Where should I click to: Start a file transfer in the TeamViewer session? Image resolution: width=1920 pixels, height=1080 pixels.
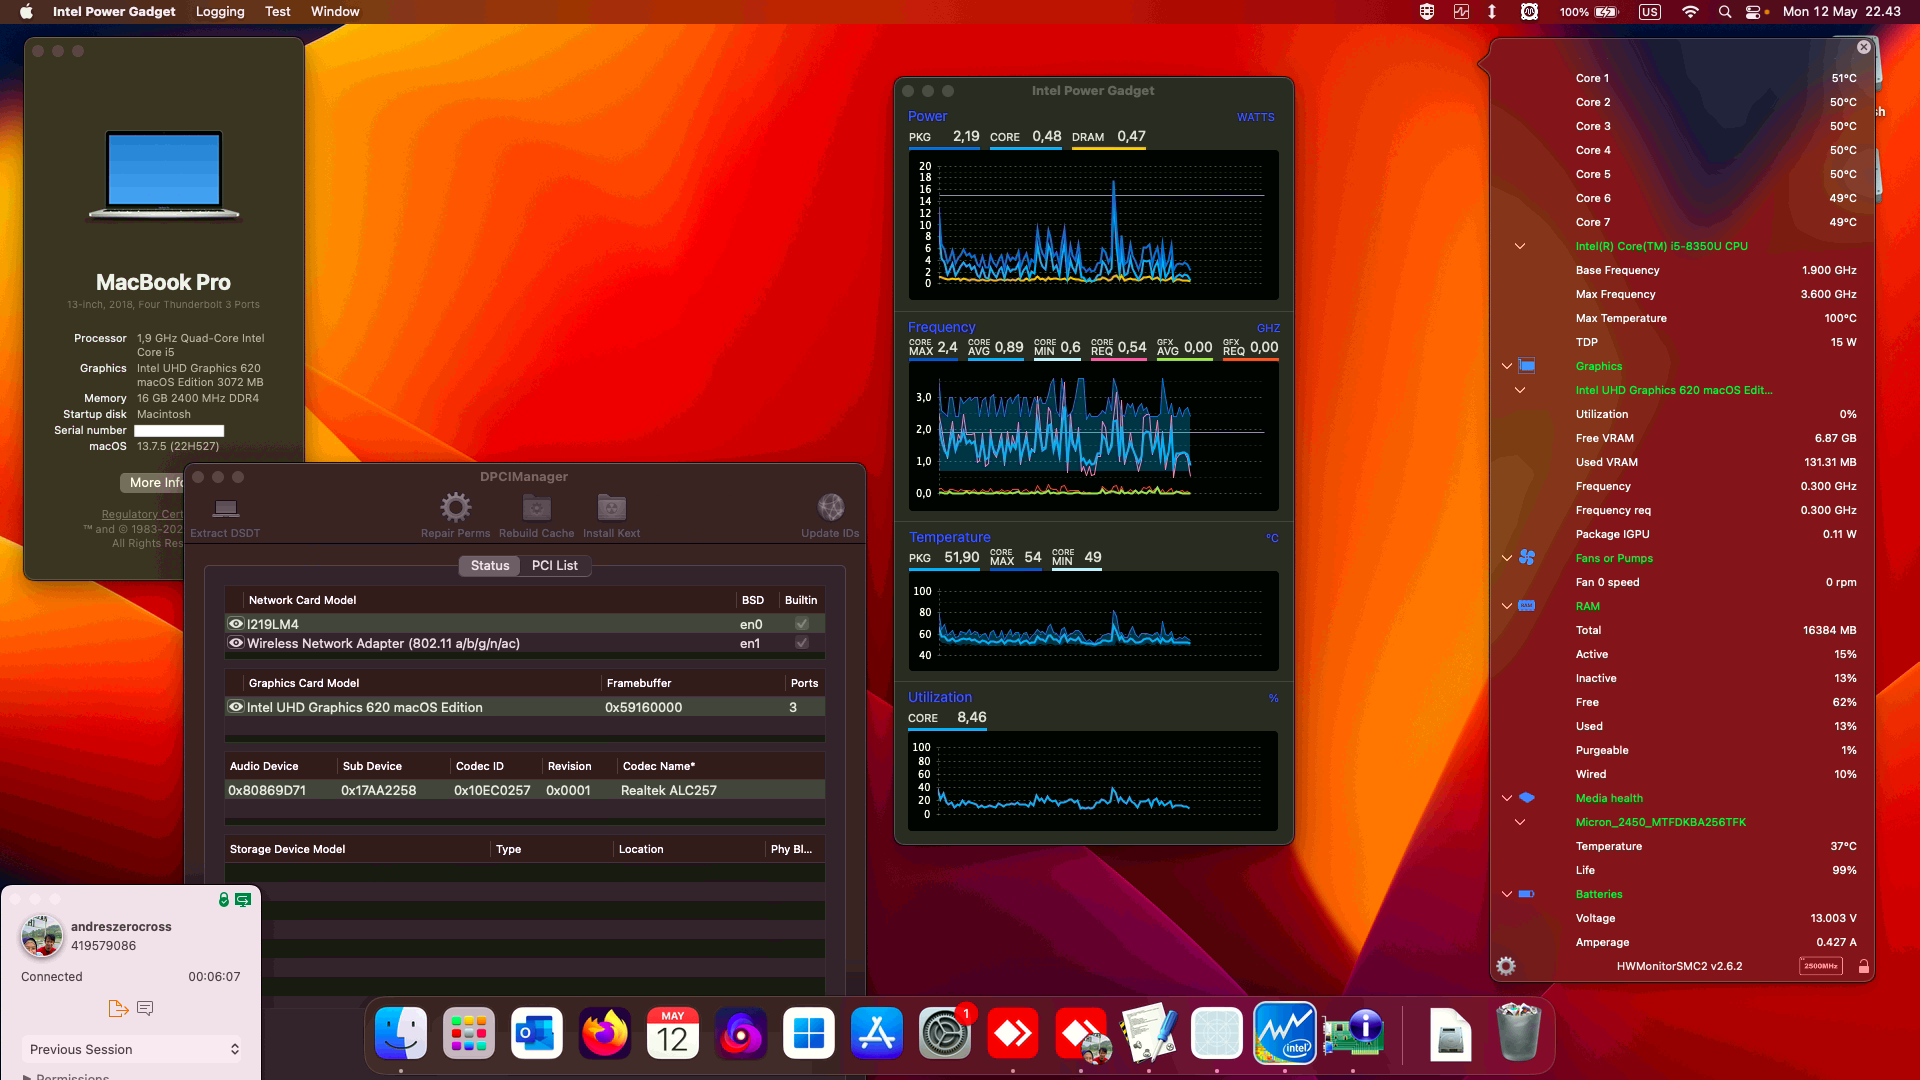click(x=117, y=1008)
